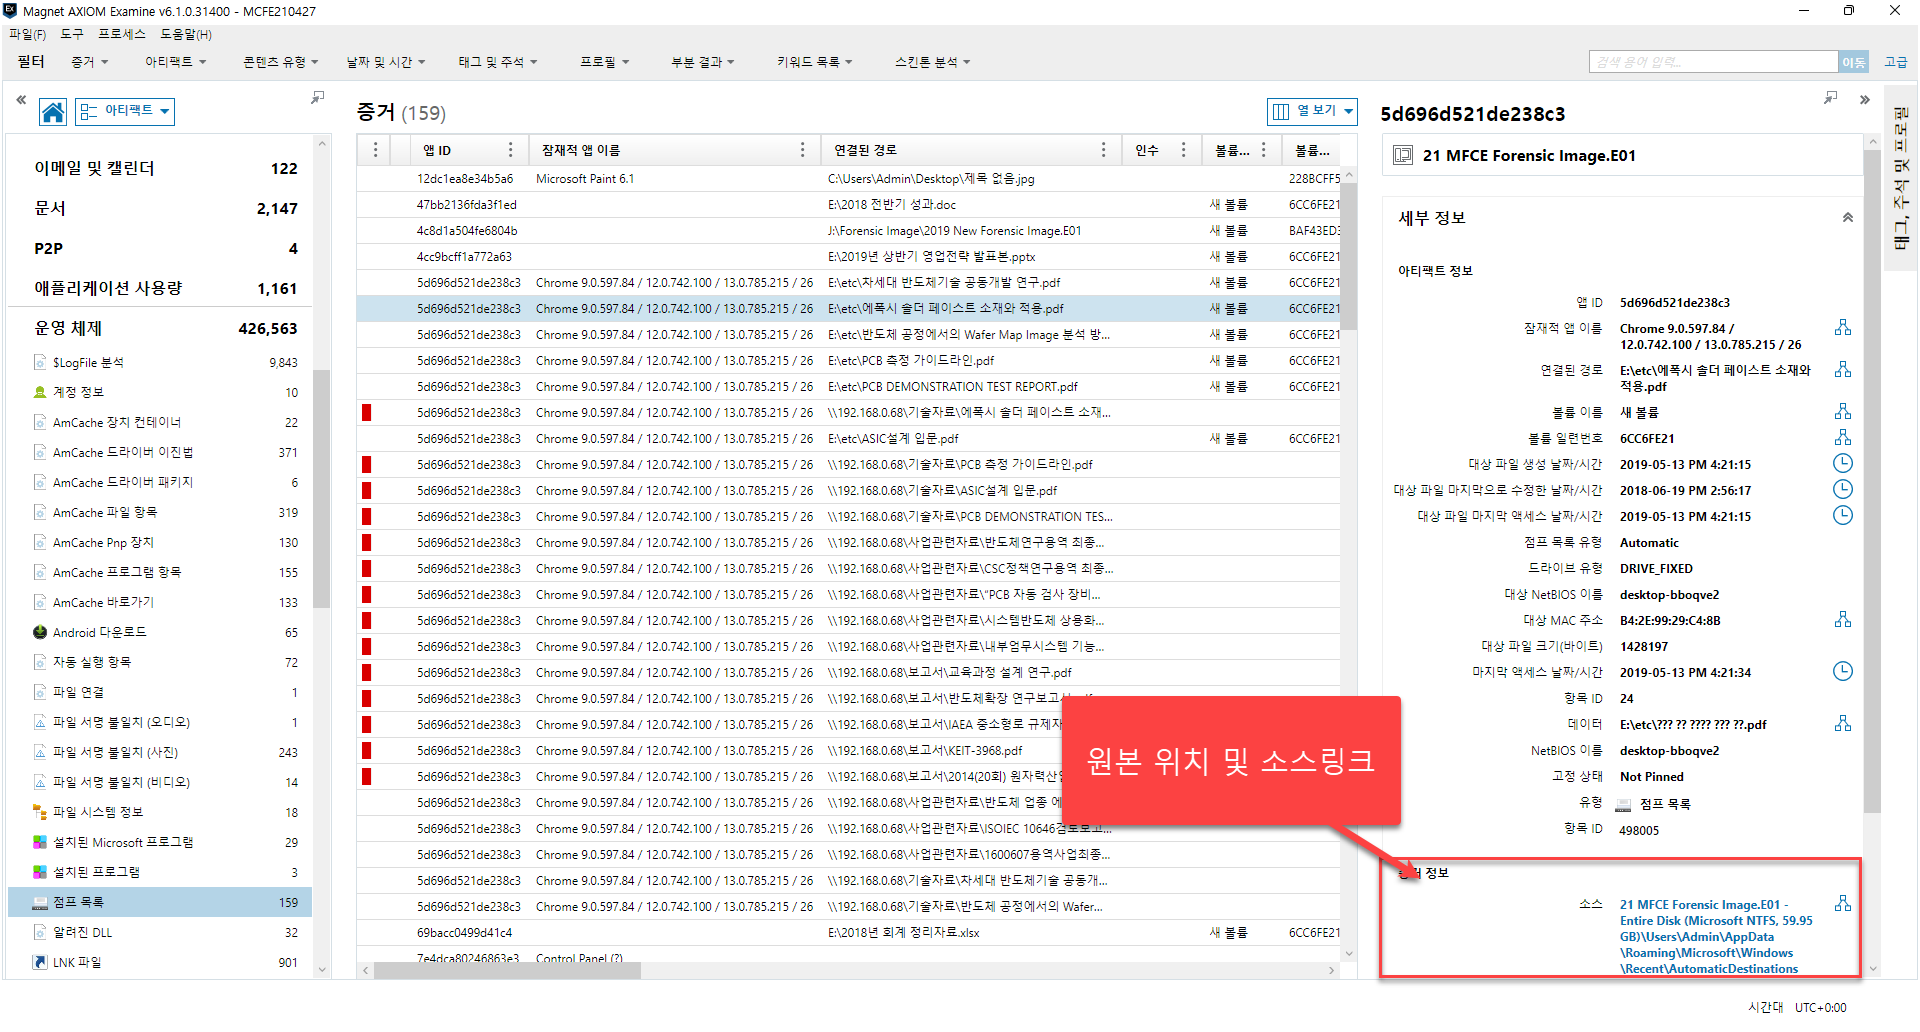Click the home icon in the navigation pane
This screenshot has height=1032, width=1920.
53,112
